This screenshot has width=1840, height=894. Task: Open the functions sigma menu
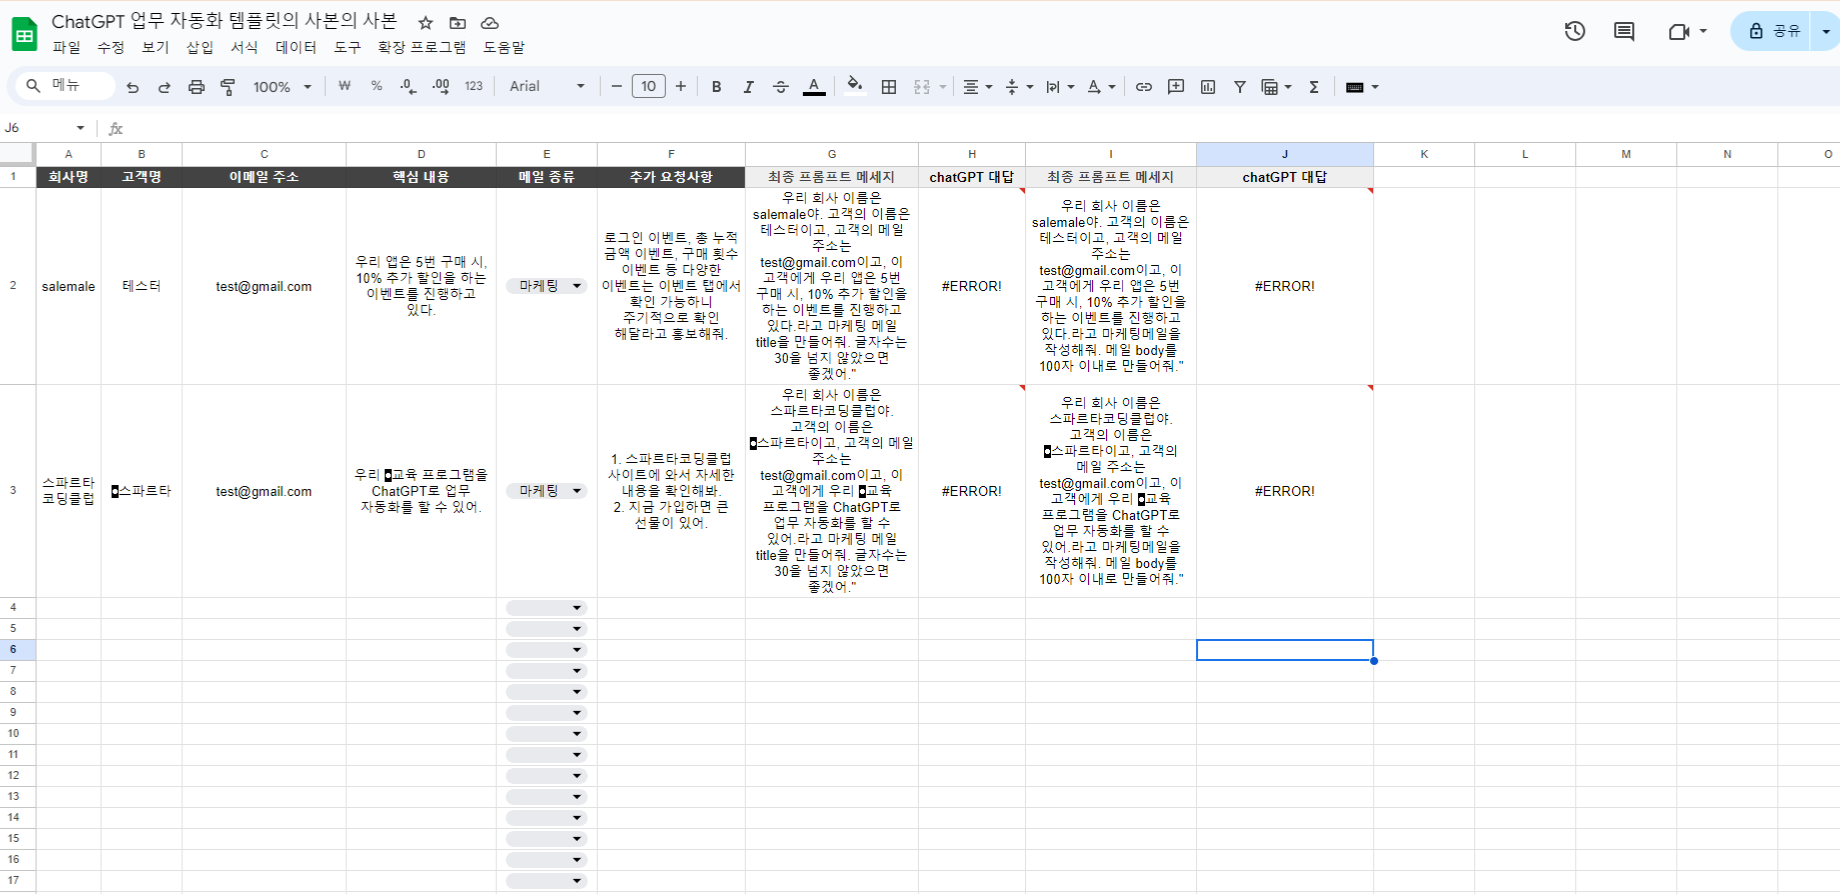point(1314,87)
